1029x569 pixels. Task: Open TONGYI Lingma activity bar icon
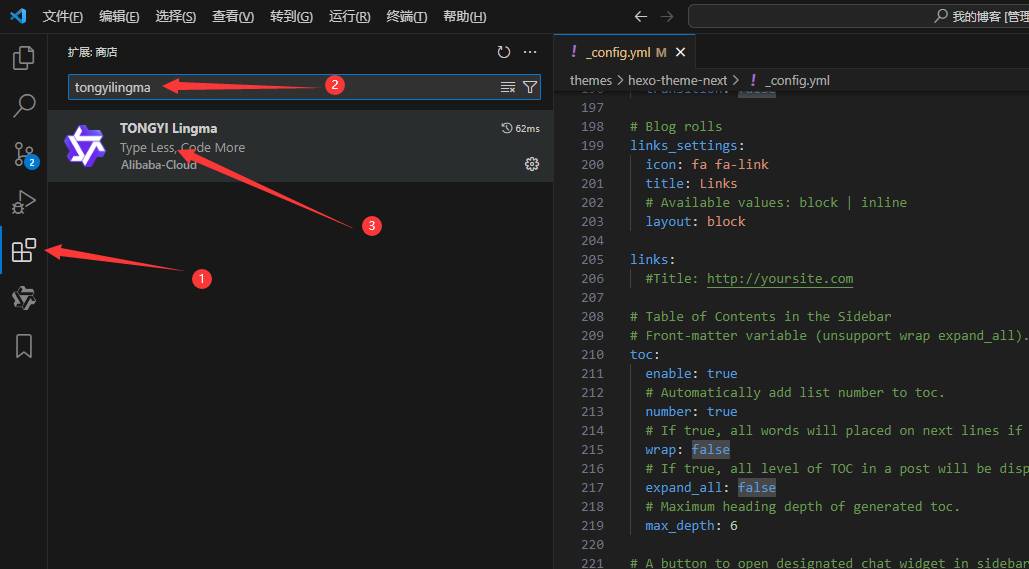[24, 298]
